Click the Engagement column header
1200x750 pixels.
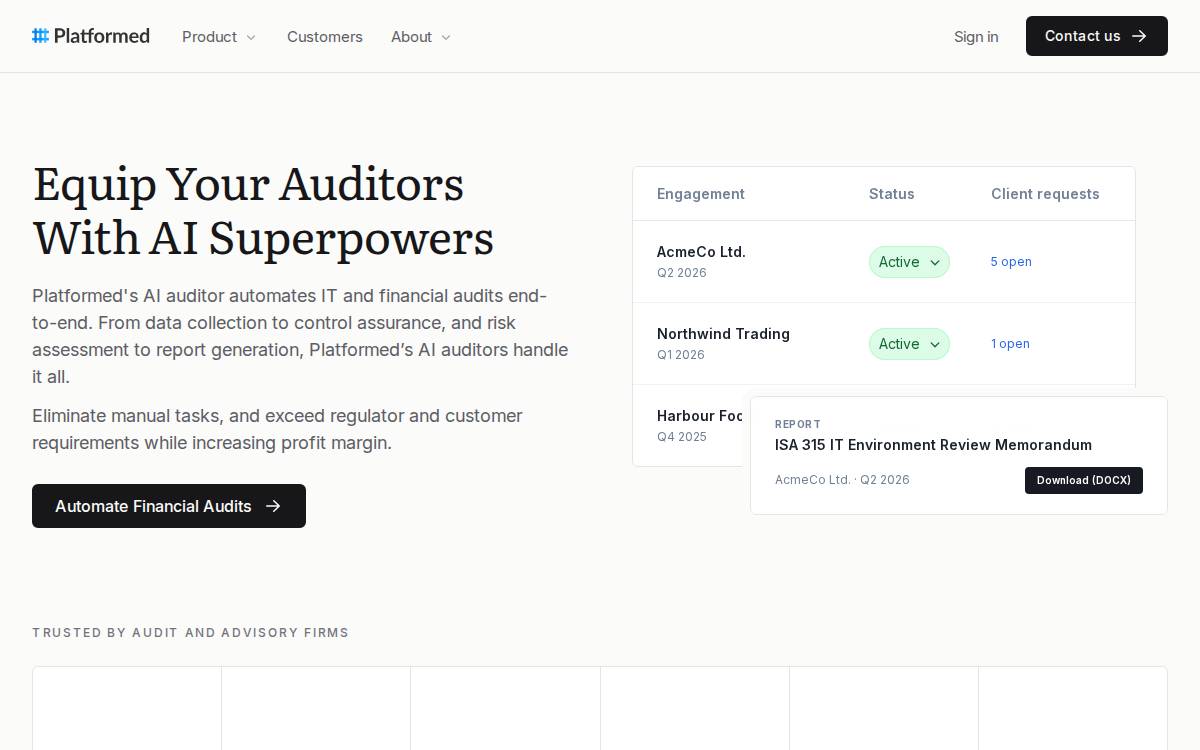tap(701, 194)
